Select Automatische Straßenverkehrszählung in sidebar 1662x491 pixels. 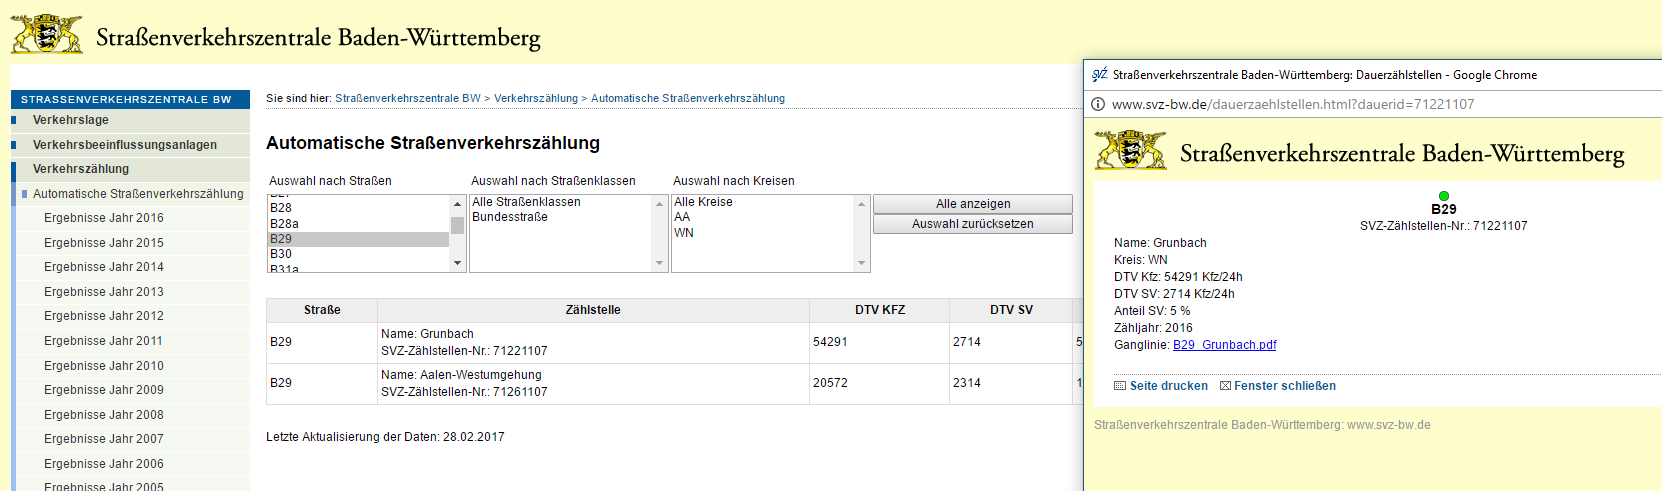138,194
